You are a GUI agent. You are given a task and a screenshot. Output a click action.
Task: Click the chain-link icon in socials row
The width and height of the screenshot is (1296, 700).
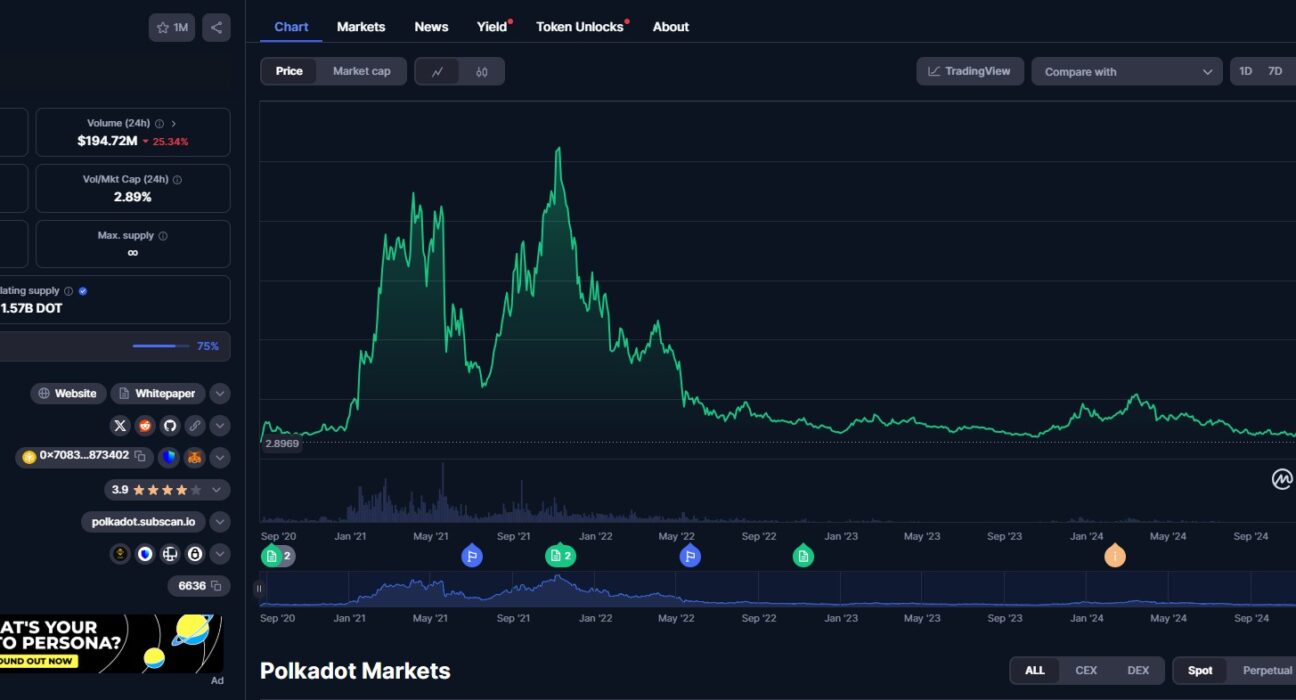click(195, 426)
